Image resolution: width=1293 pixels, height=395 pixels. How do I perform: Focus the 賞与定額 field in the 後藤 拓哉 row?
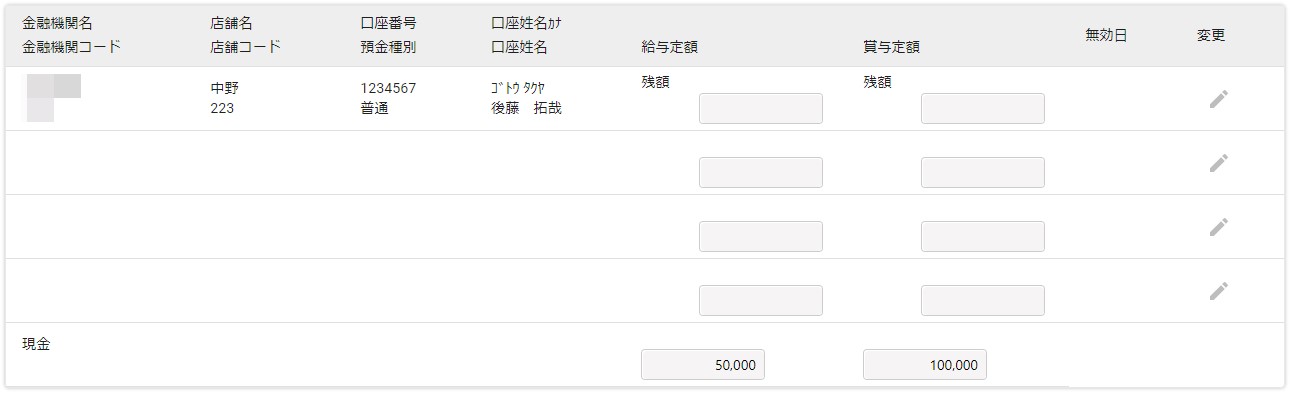[x=983, y=108]
